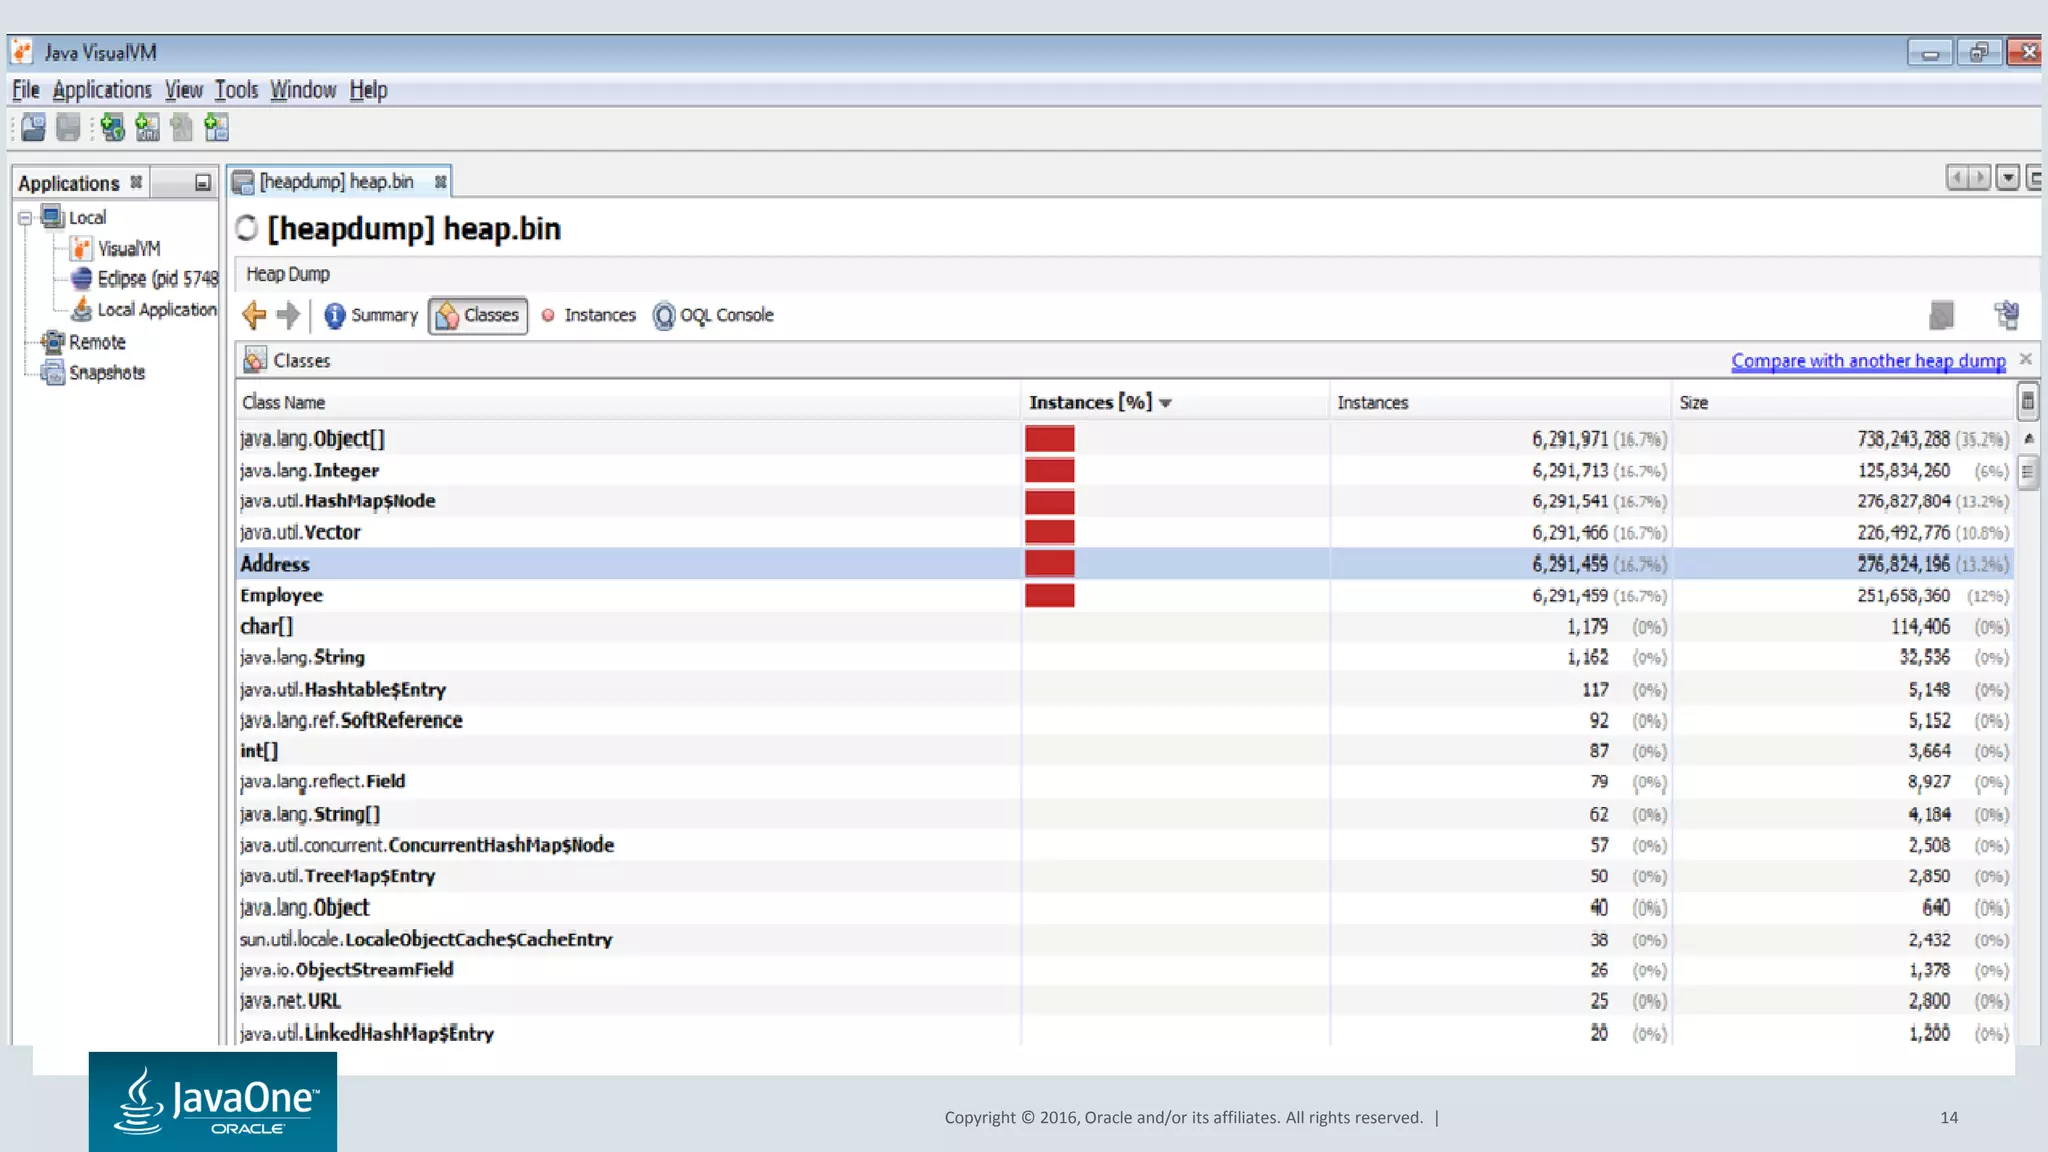Screen dimensions: 2048x1152
Task: Select the heap.bin heapdump tab
Action: [x=335, y=181]
